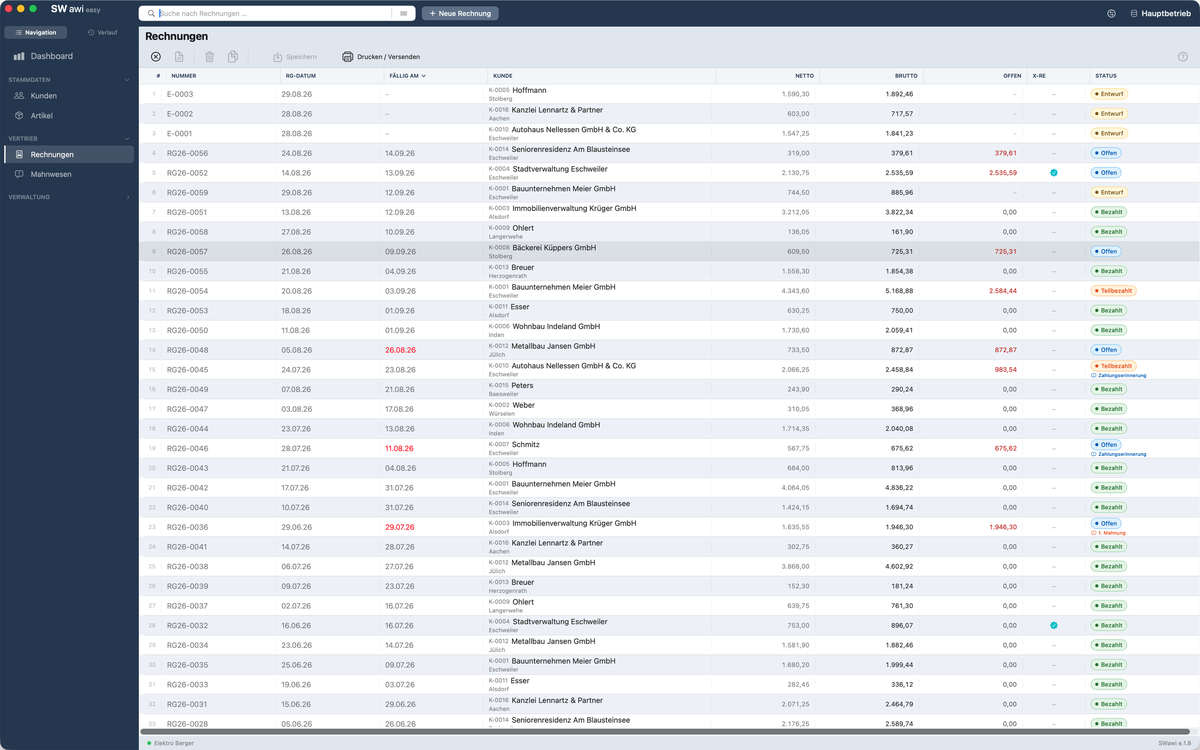Click overdue due date 11.08.26
1200x750 pixels.
tap(400, 449)
